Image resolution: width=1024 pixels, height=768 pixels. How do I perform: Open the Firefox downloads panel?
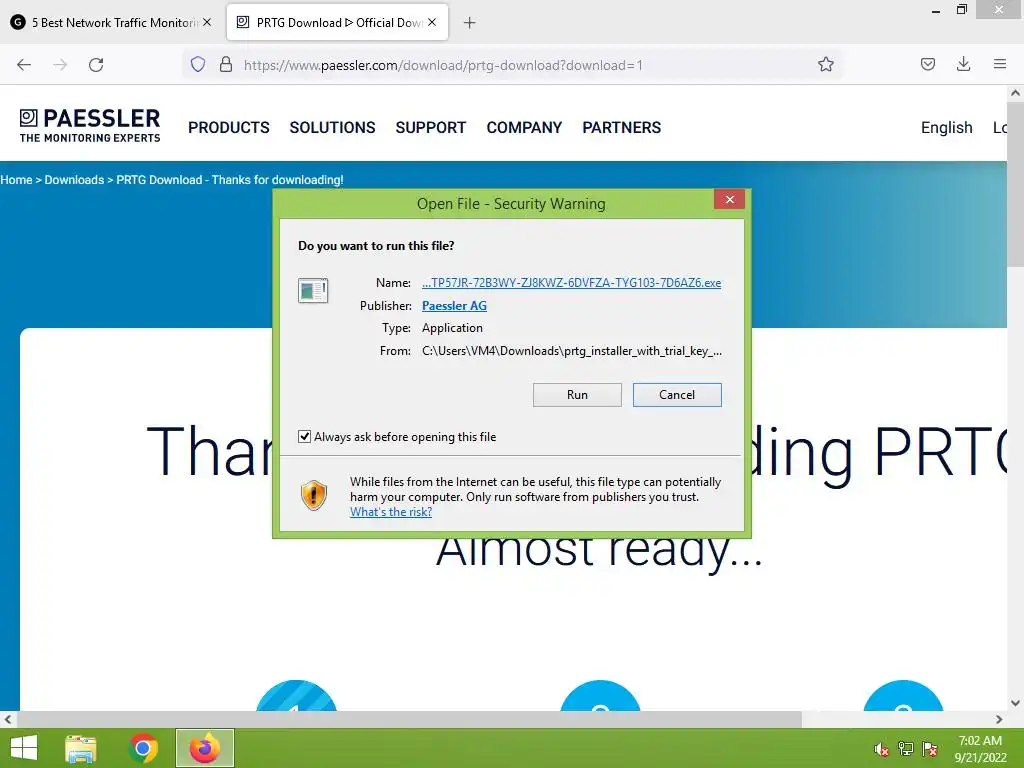click(963, 64)
